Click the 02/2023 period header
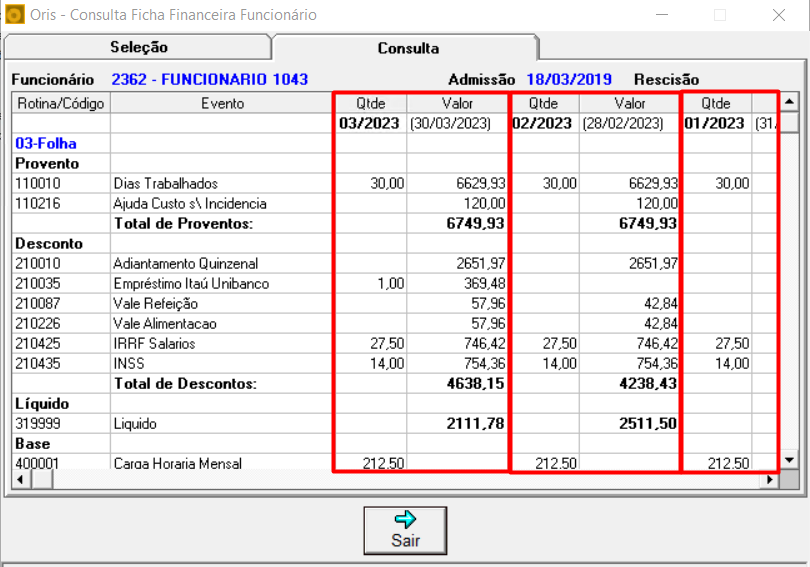 542,123
